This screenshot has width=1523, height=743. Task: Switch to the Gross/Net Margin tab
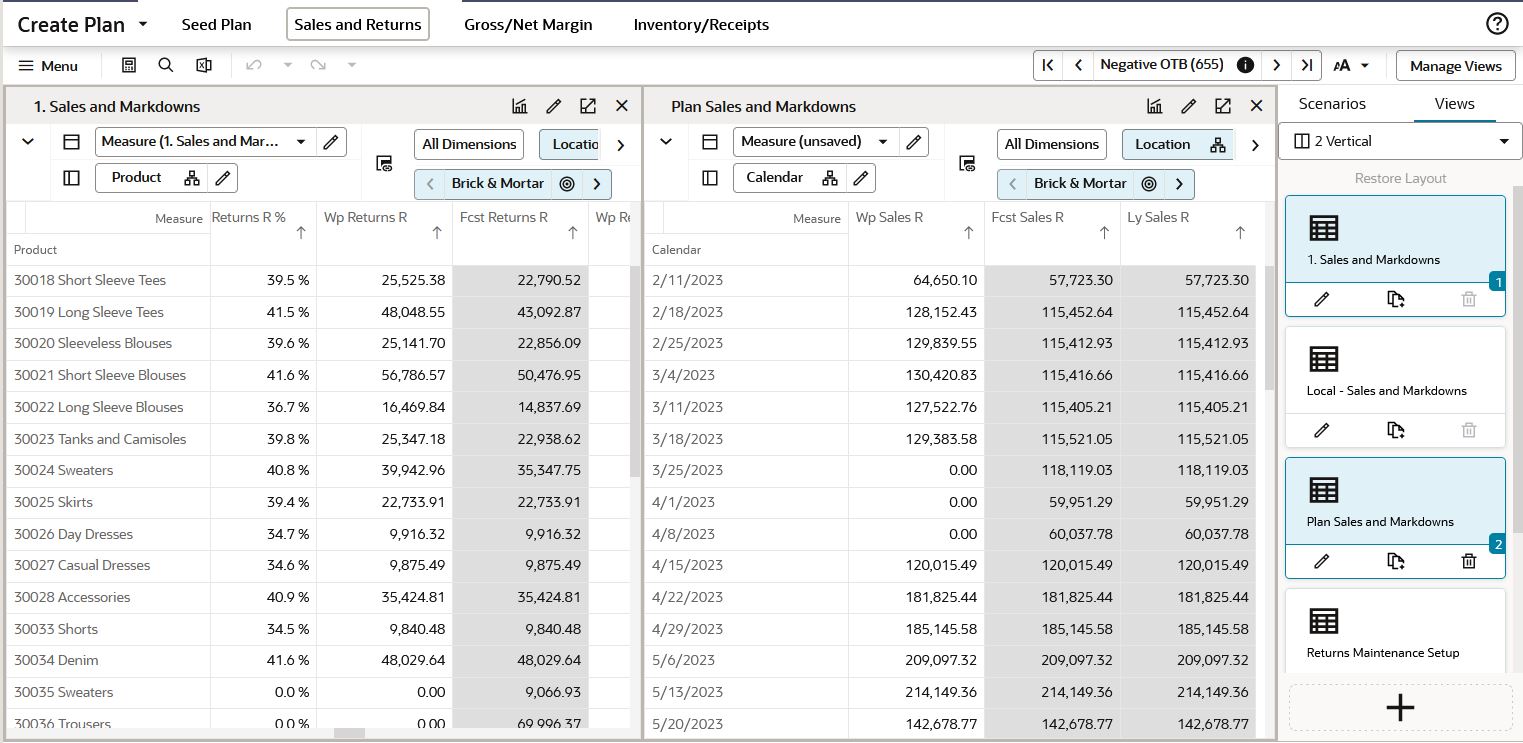click(528, 24)
